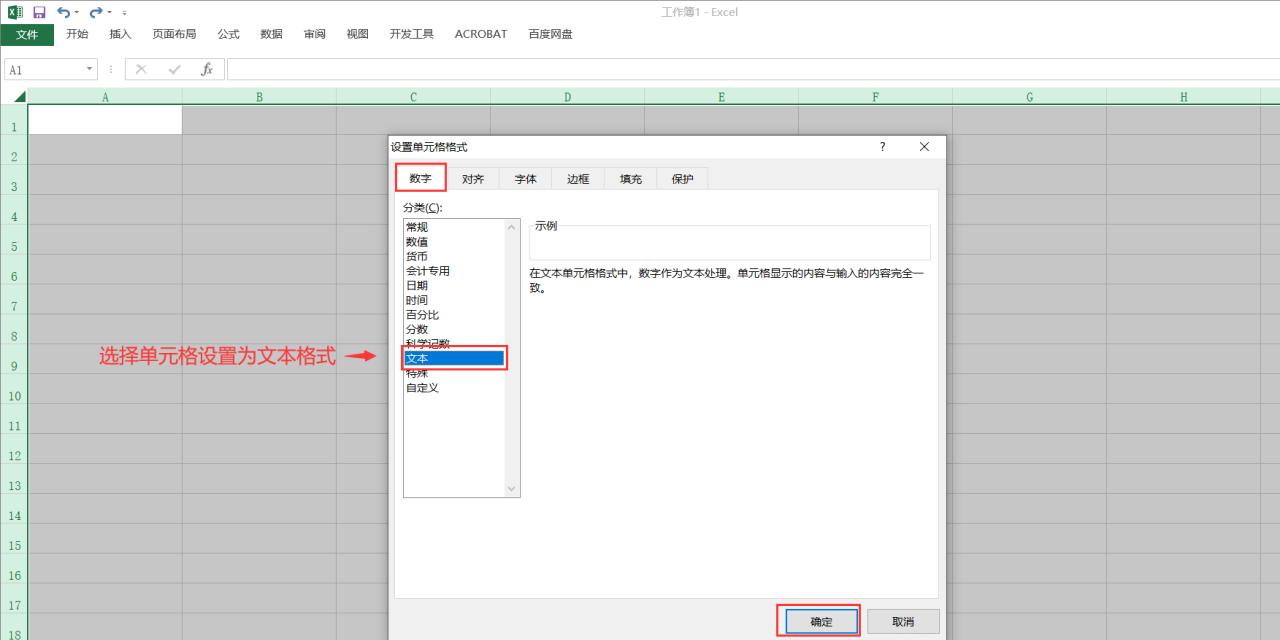Screen dimensions: 1280x640
Task: Click category list scroll down arrow
Action: (x=512, y=489)
